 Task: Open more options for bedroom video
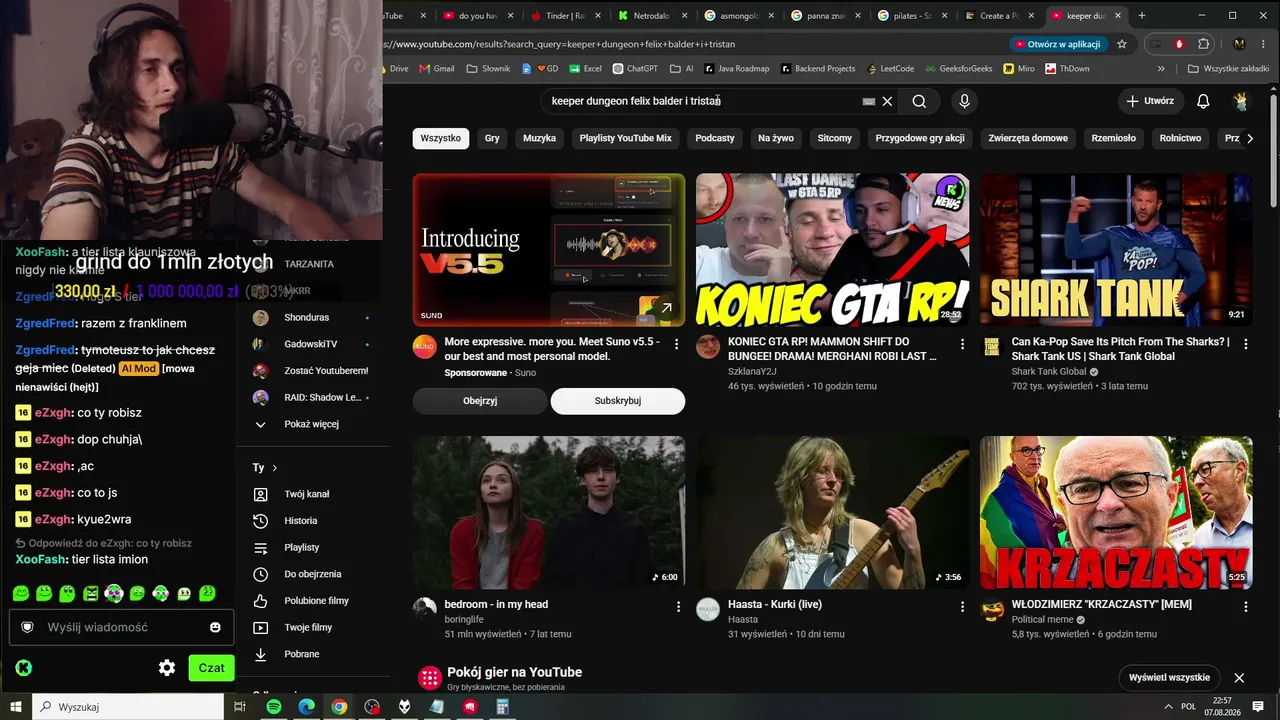point(679,607)
